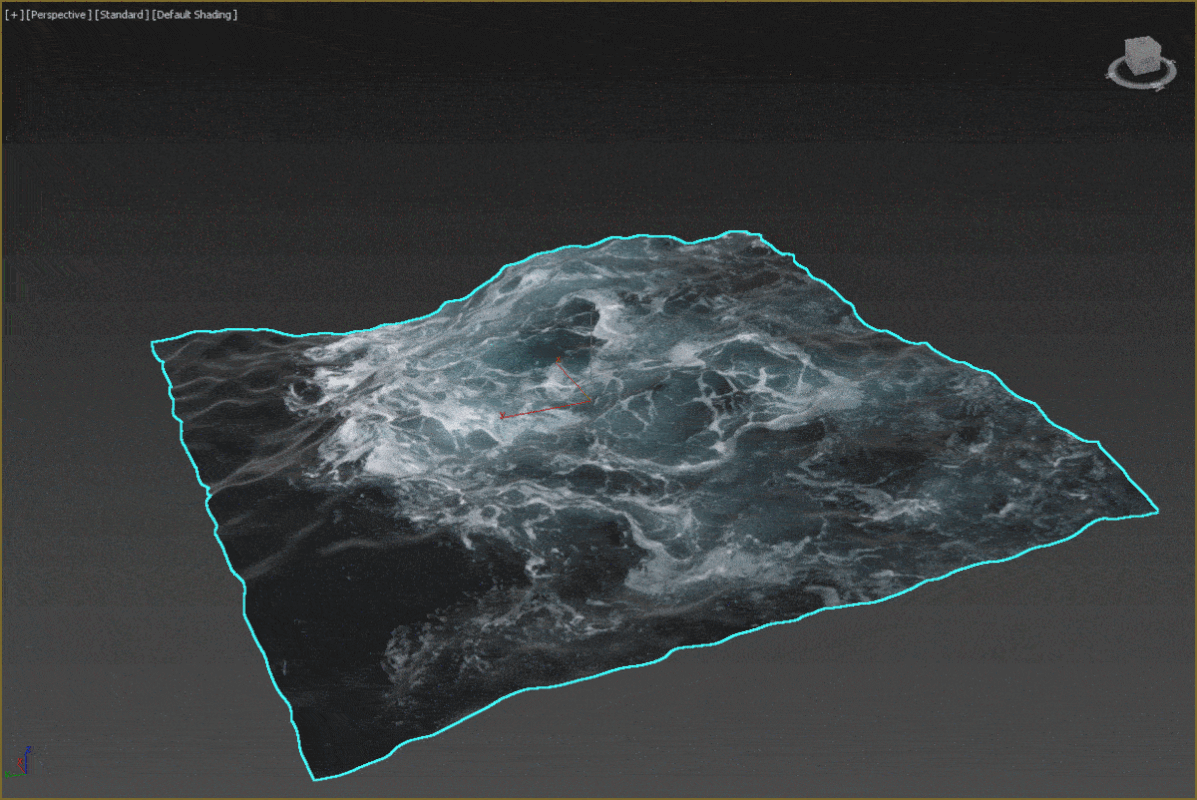Open the [Standard] viewport settings menu
This screenshot has height=800, width=1197.
pyautogui.click(x=121, y=15)
